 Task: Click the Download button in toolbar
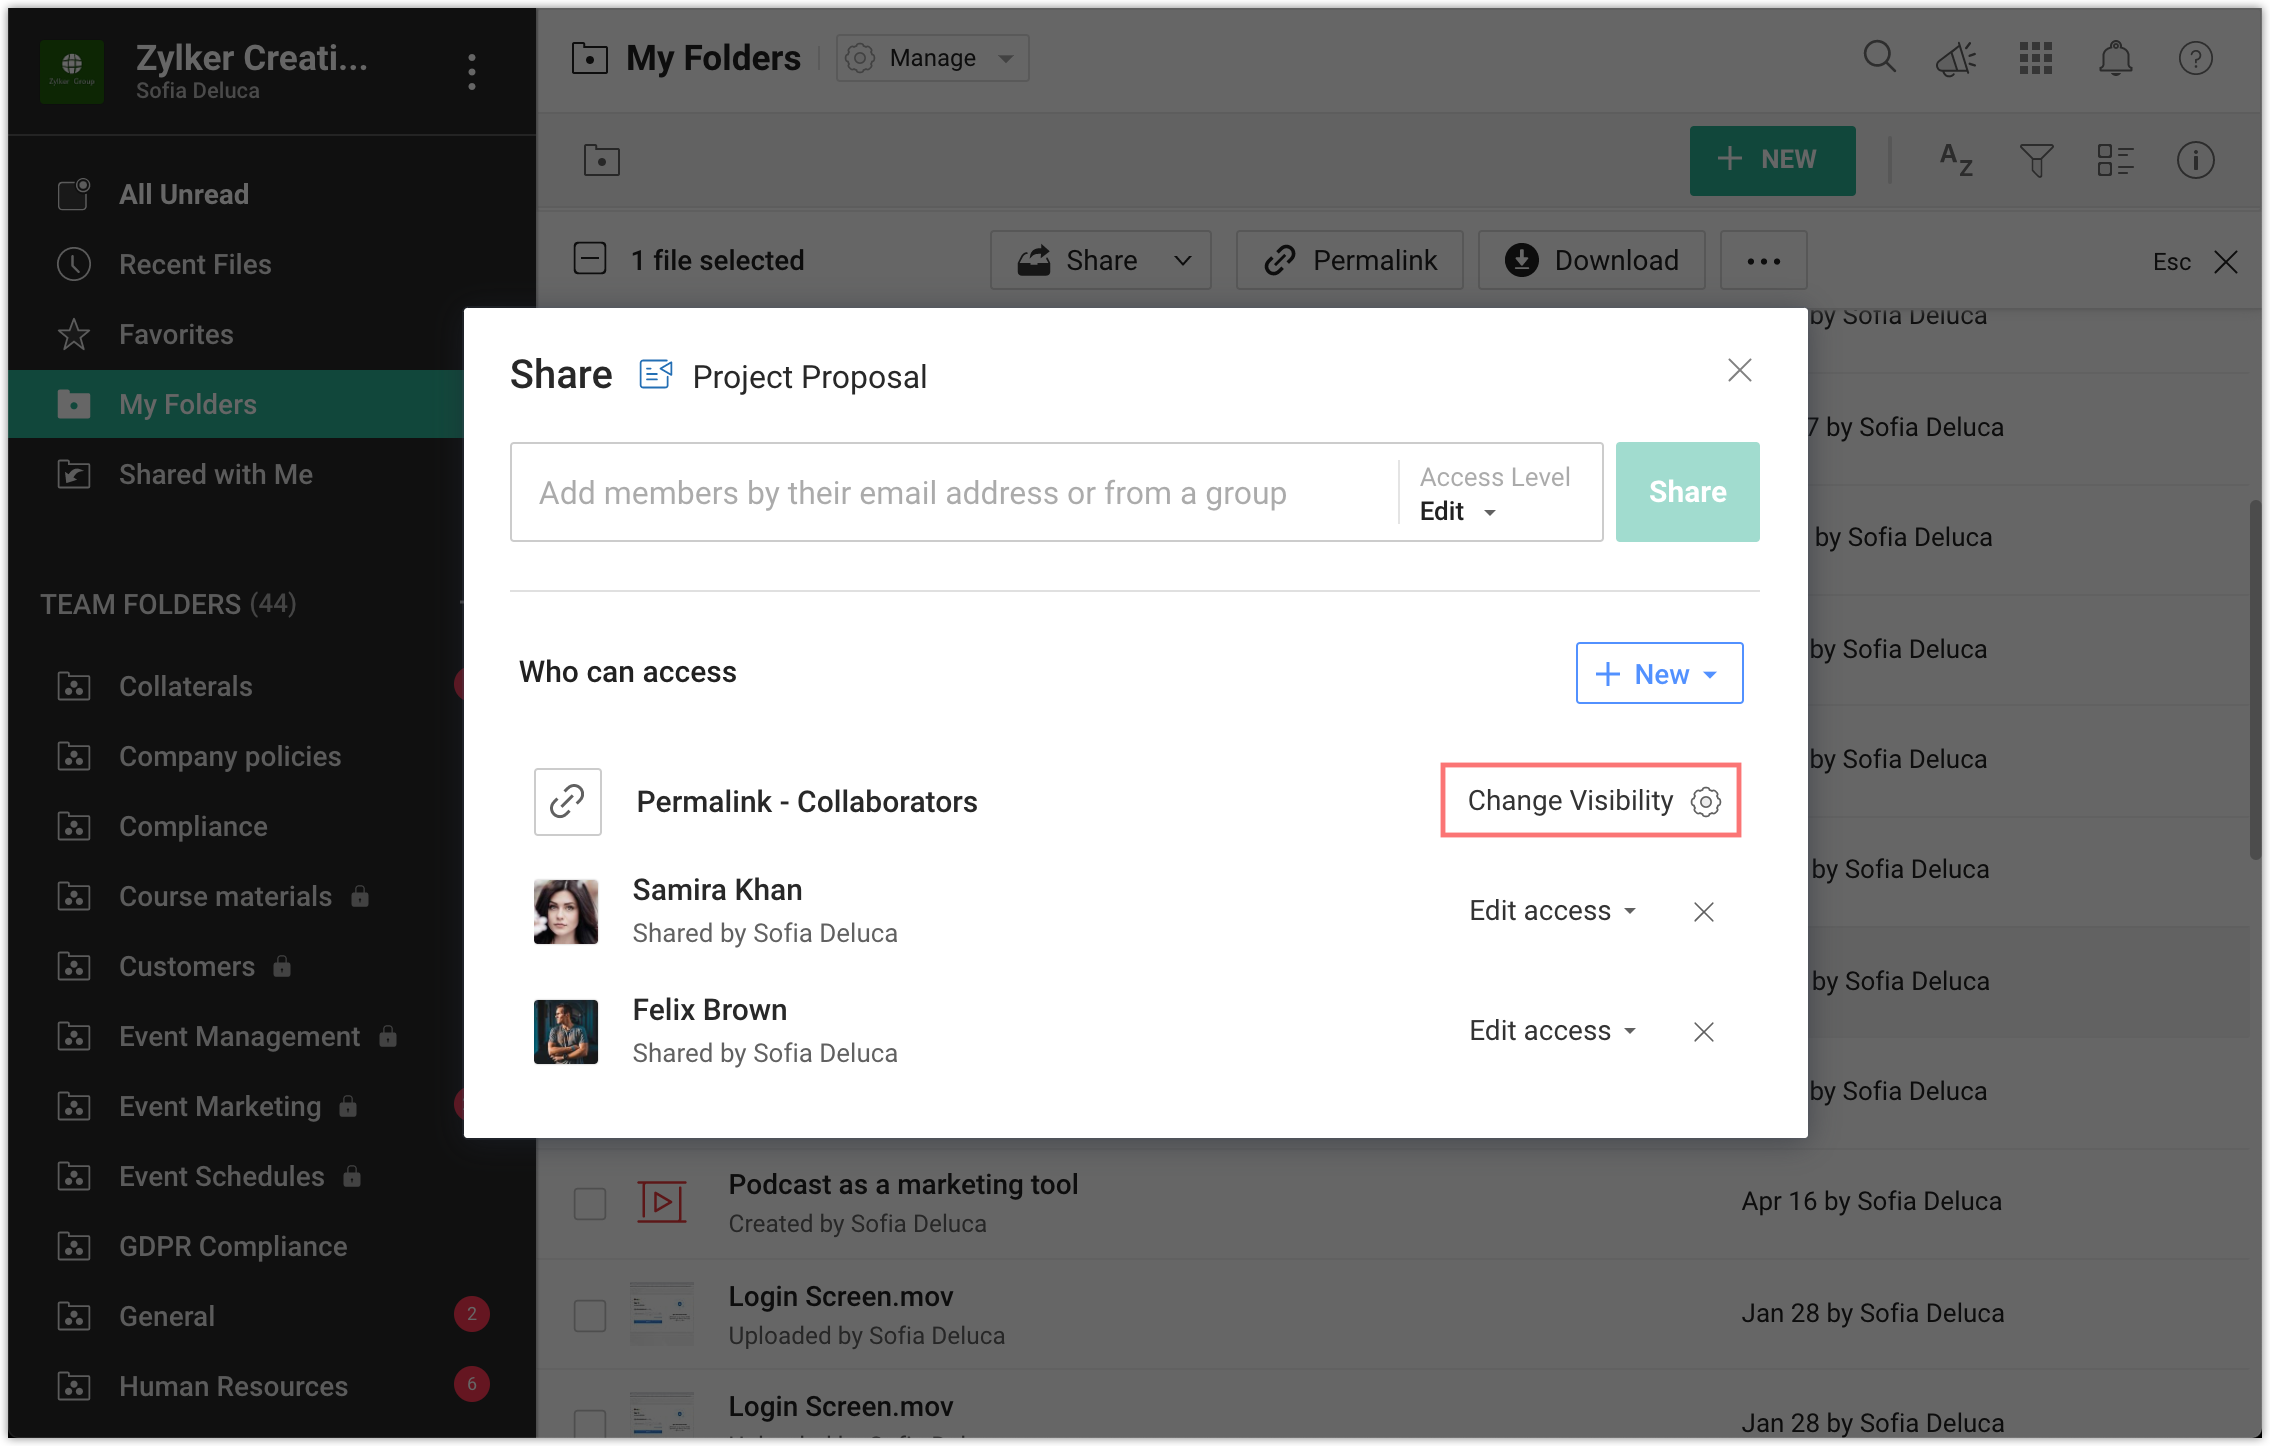point(1591,260)
